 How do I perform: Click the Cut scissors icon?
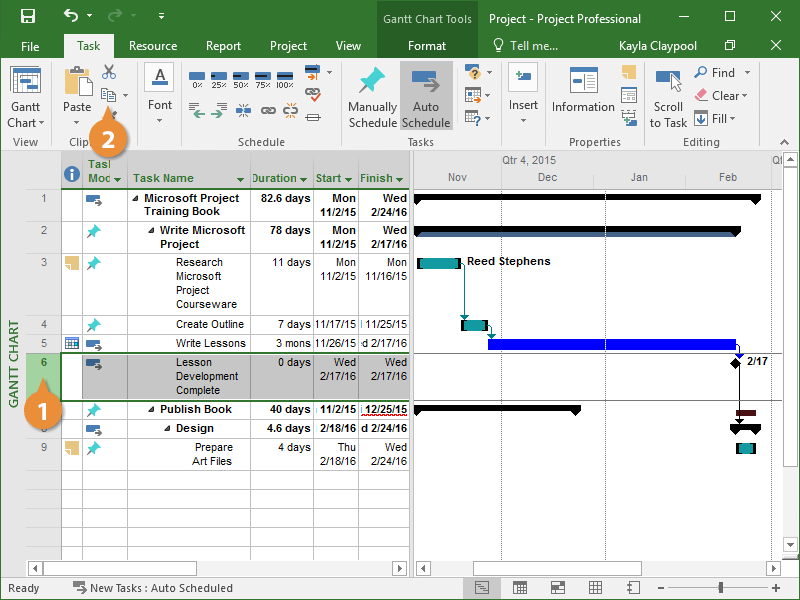click(x=109, y=73)
